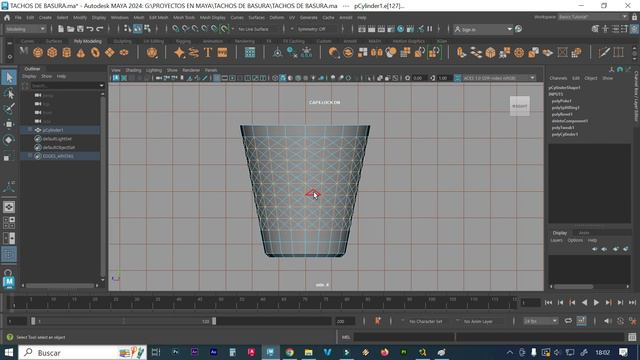Create a polygon cylinder from the shelf
This screenshot has width=640, height=360.
(67, 53)
